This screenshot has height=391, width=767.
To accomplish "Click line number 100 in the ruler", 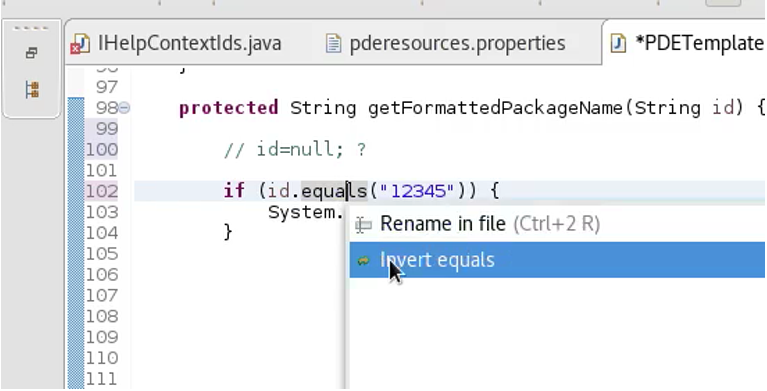I will (x=102, y=149).
